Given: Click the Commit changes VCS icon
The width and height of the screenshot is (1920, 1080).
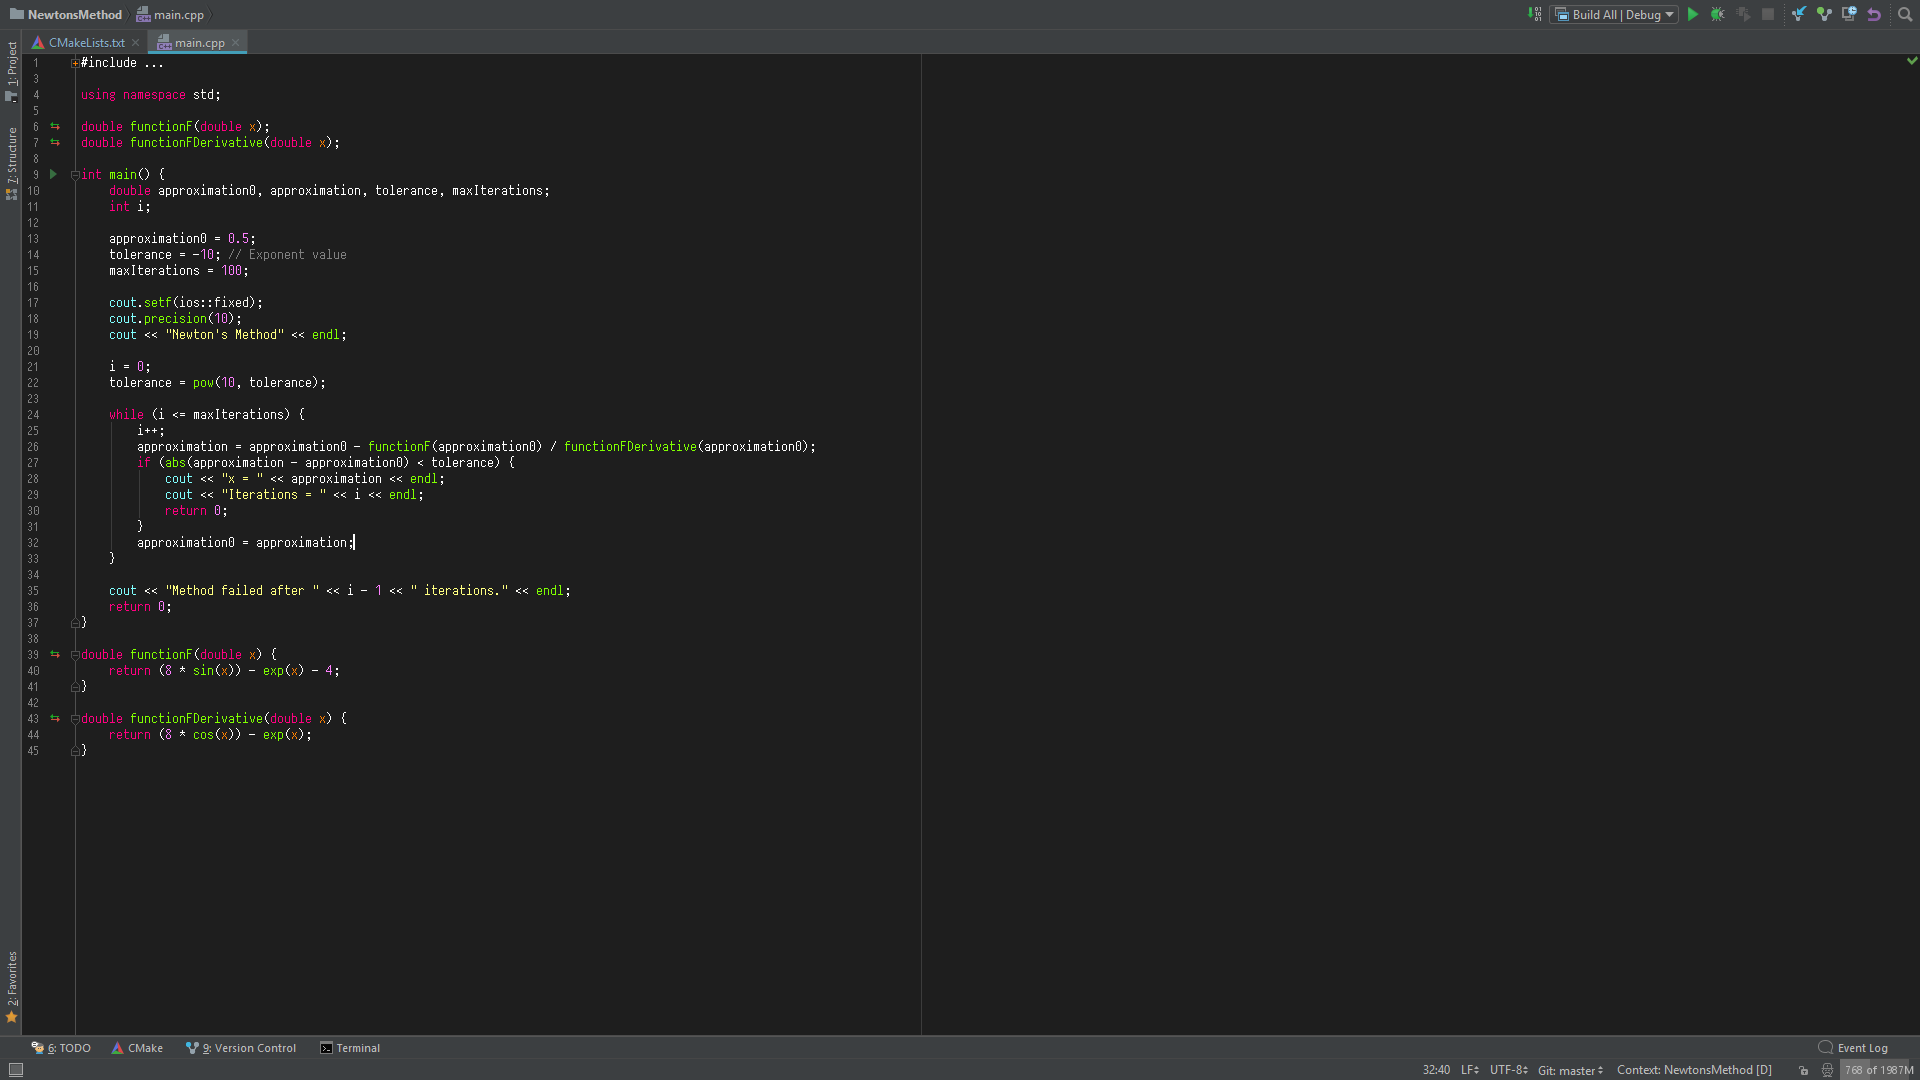Looking at the screenshot, I should (1824, 14).
